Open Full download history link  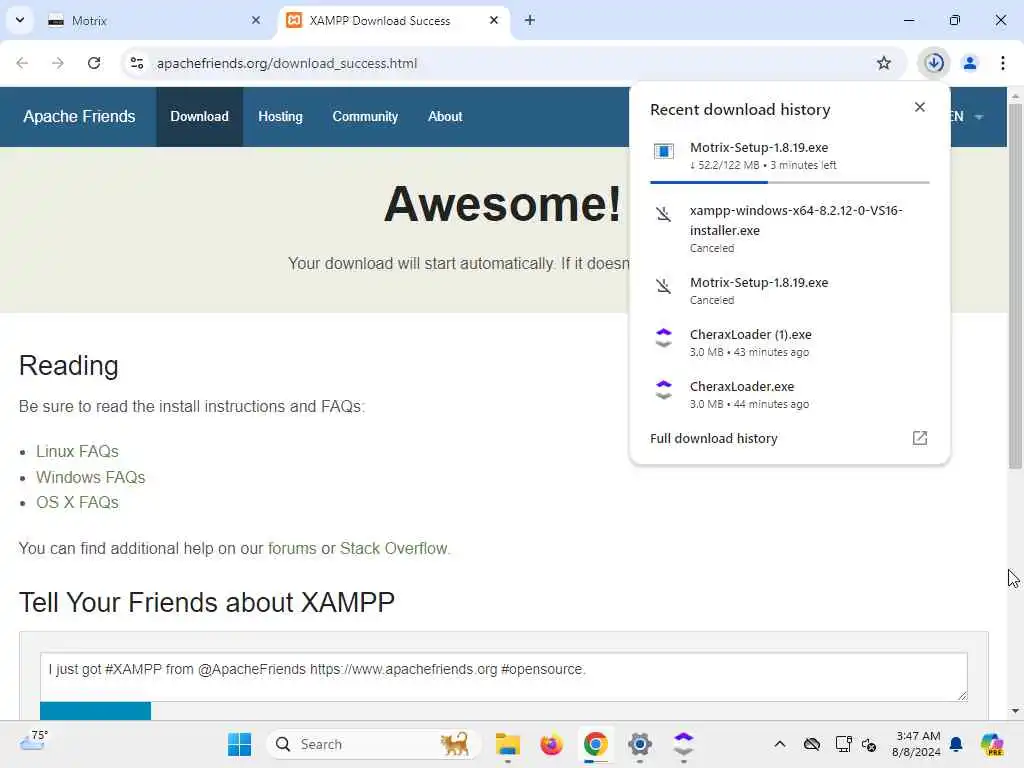click(x=714, y=438)
